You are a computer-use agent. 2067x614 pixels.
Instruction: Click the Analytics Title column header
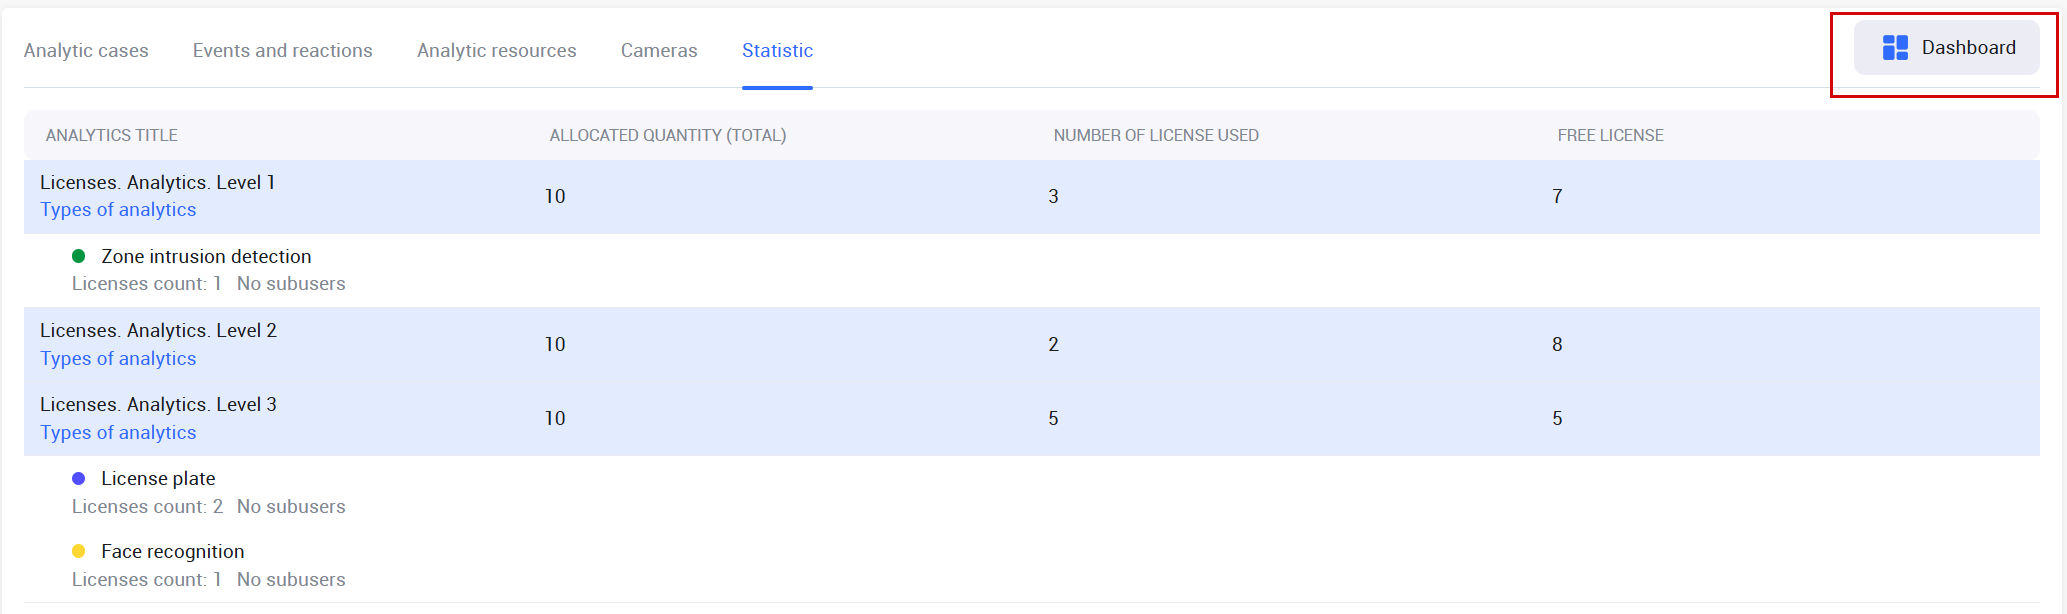[112, 135]
